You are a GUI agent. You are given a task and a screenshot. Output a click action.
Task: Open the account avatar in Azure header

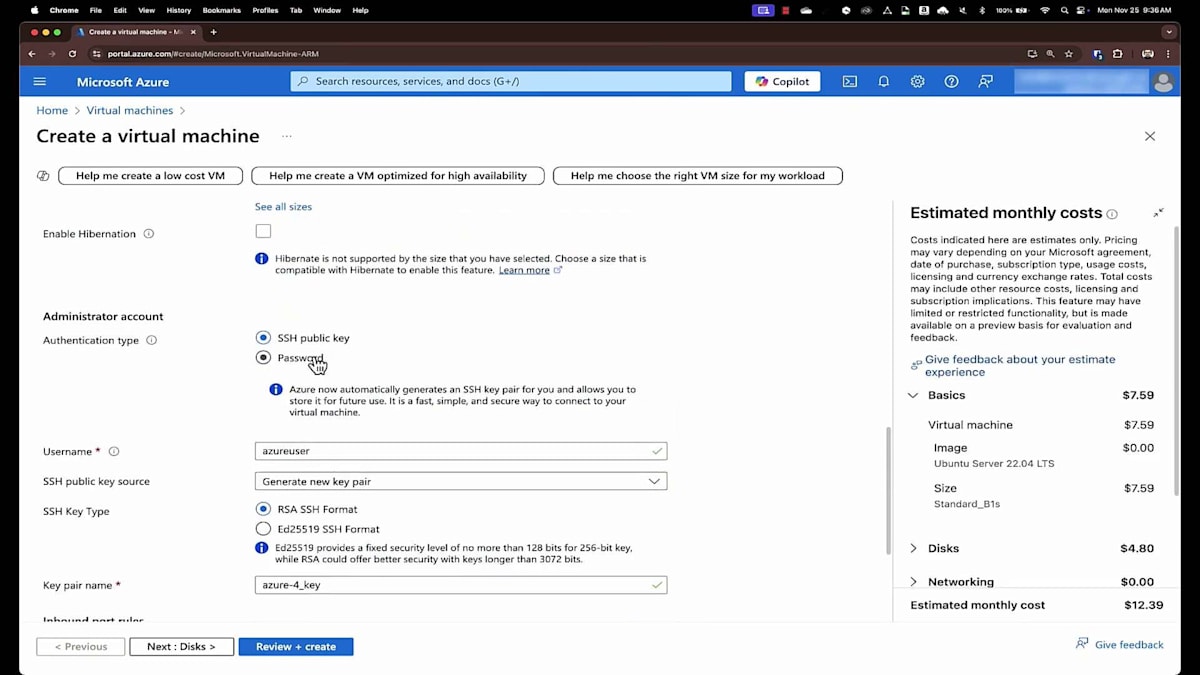click(1163, 82)
